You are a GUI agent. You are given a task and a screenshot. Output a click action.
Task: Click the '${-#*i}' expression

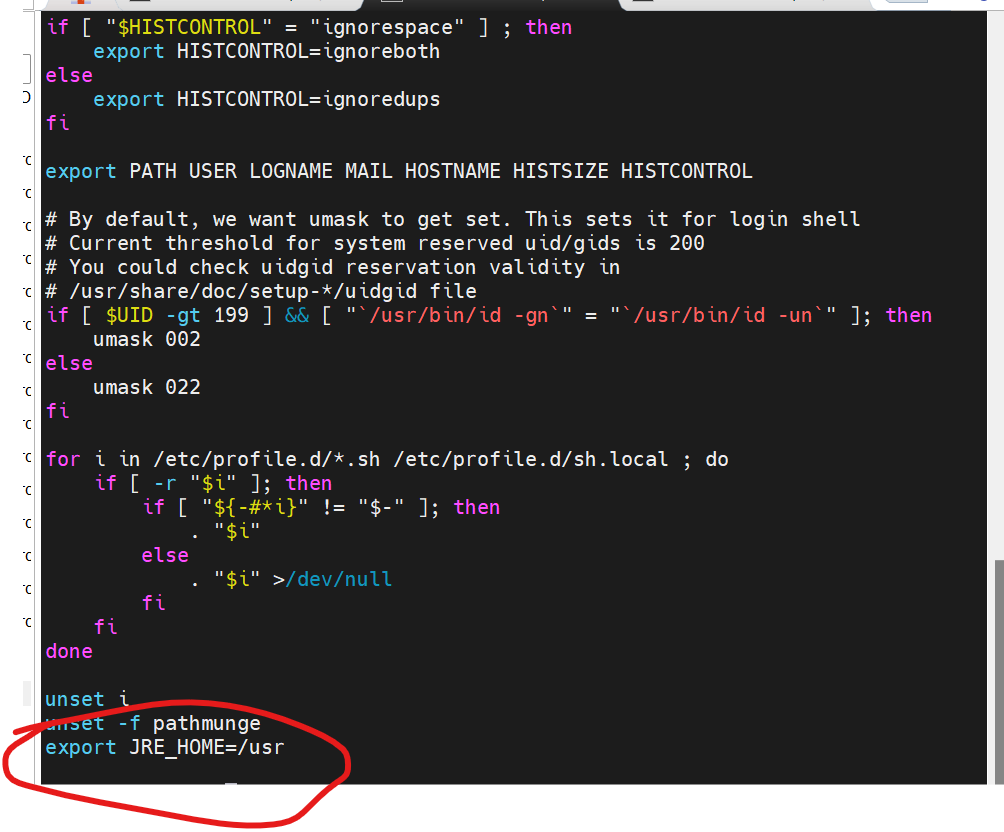tap(255, 507)
